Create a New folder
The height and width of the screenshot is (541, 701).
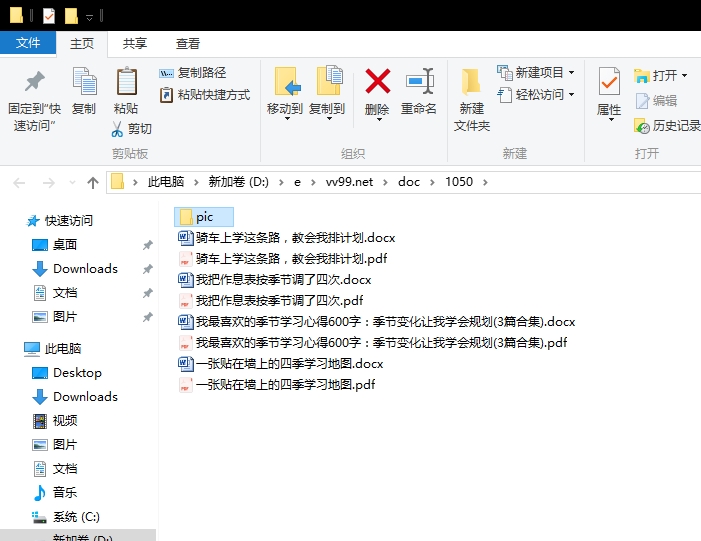tap(472, 100)
